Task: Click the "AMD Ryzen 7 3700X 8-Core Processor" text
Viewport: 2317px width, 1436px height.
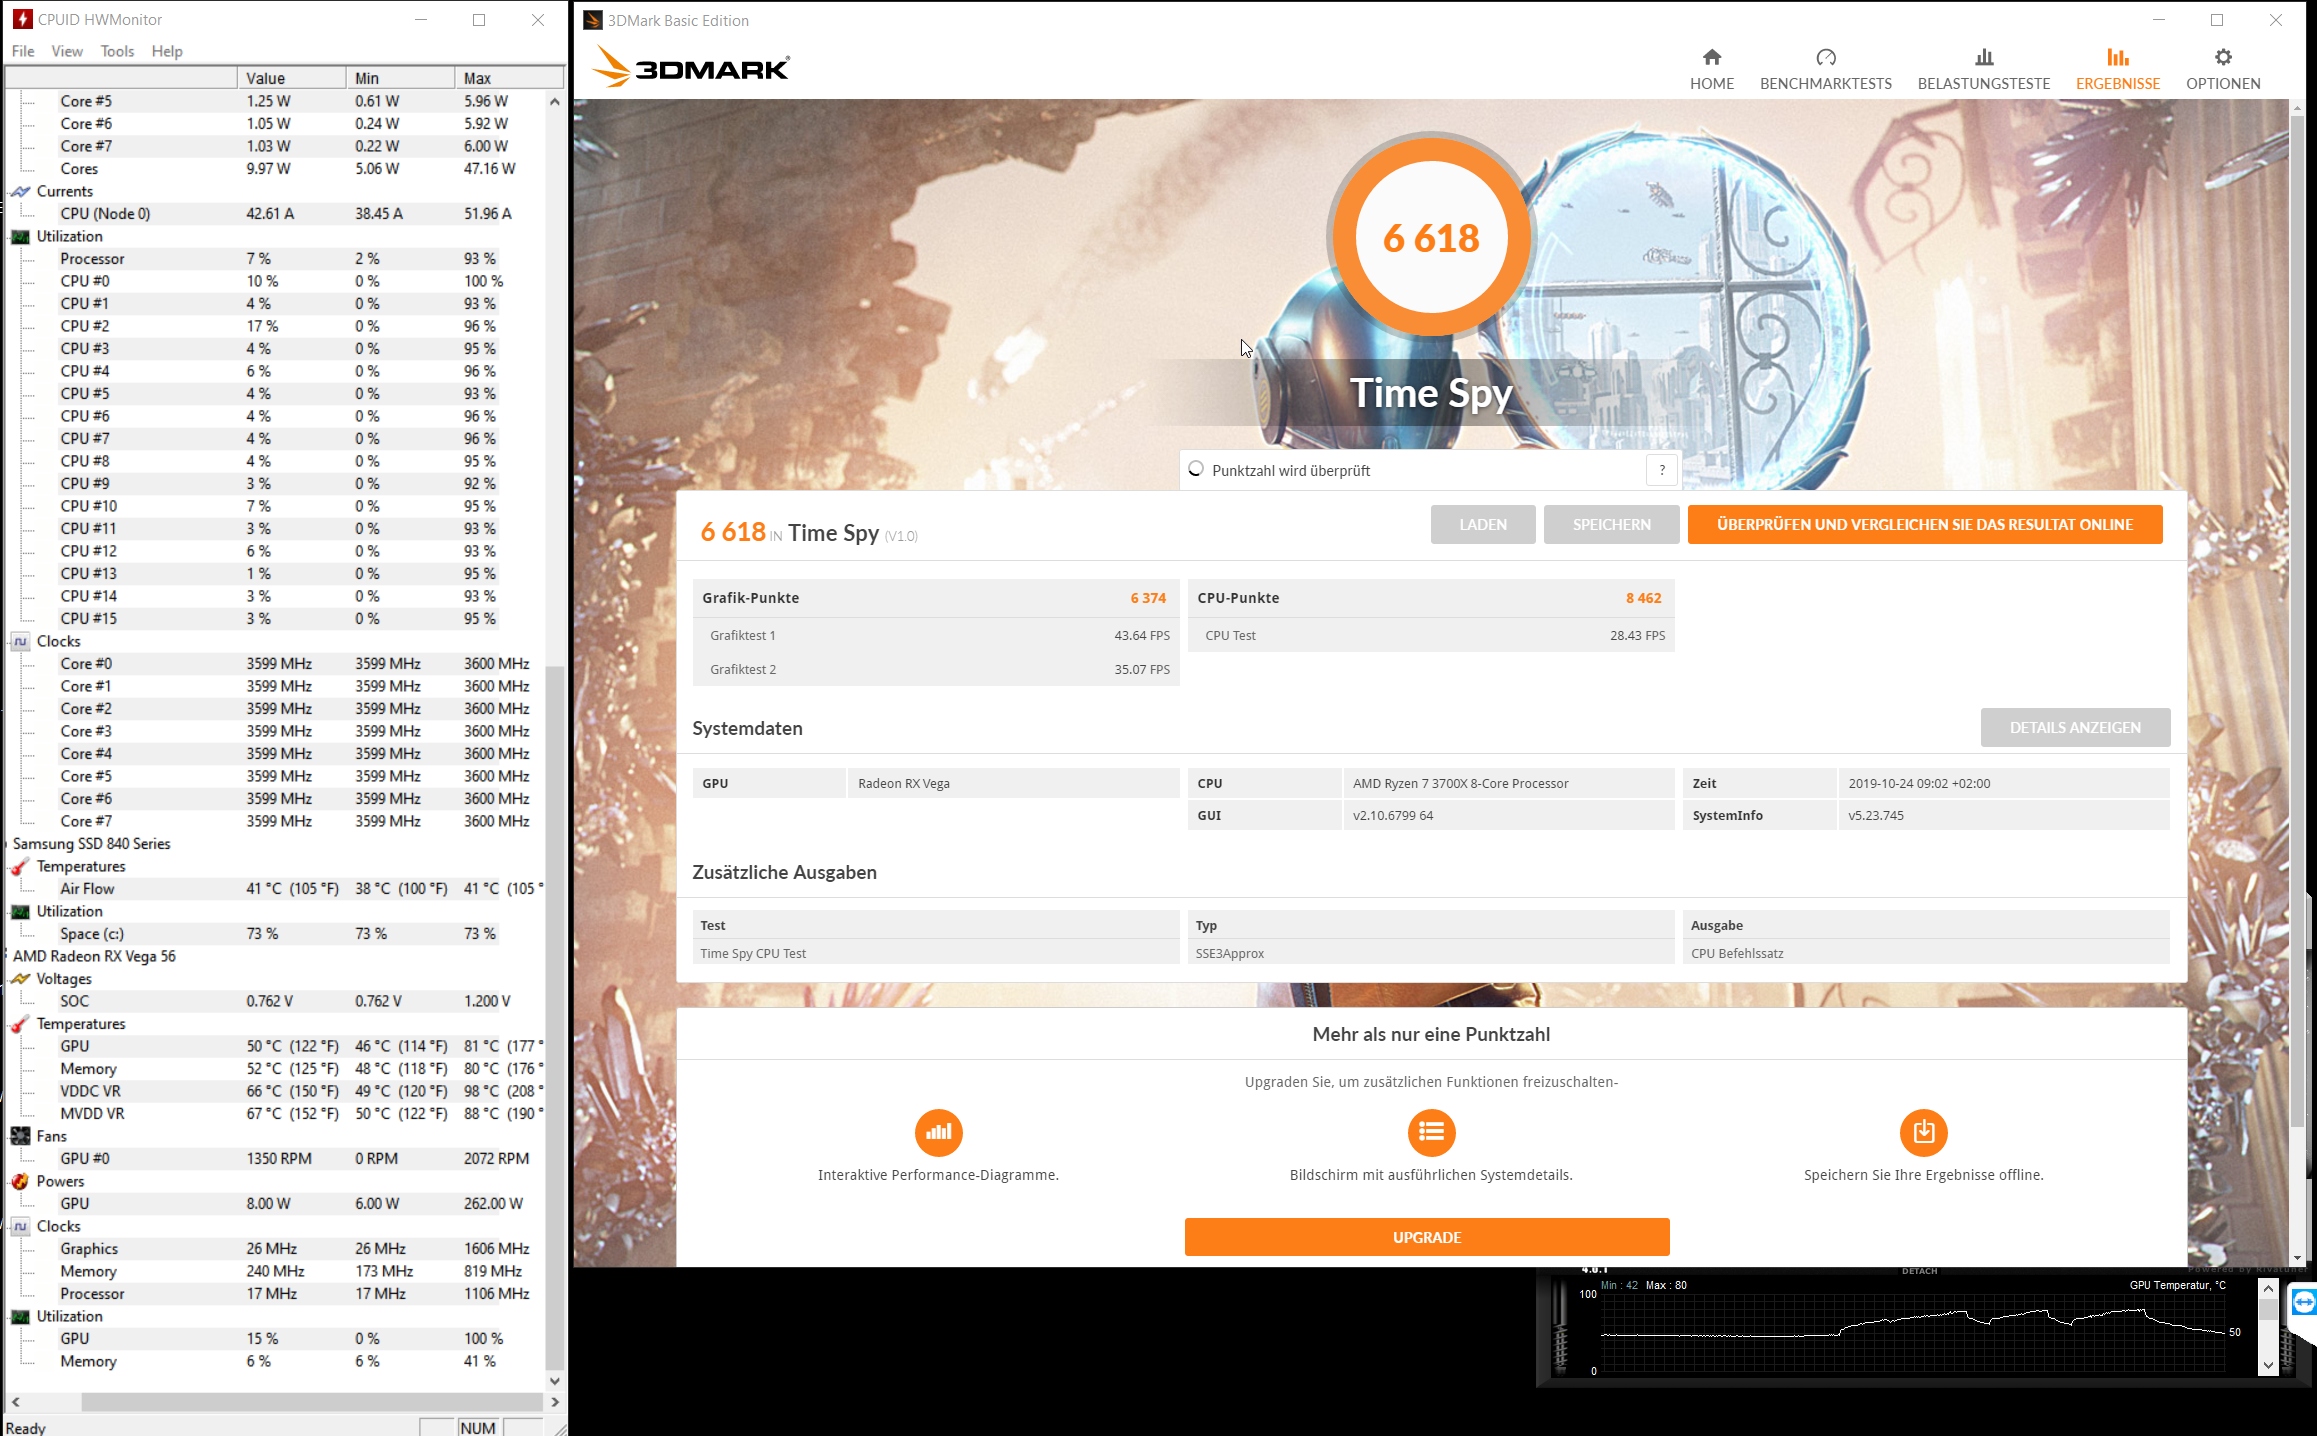Action: coord(1460,783)
